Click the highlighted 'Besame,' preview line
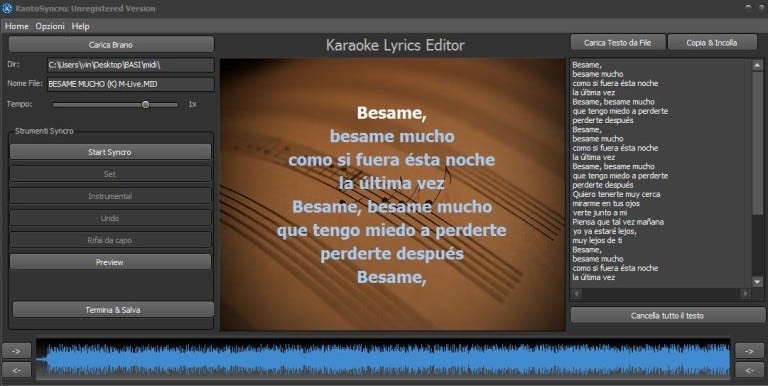This screenshot has width=768, height=386. pos(392,113)
